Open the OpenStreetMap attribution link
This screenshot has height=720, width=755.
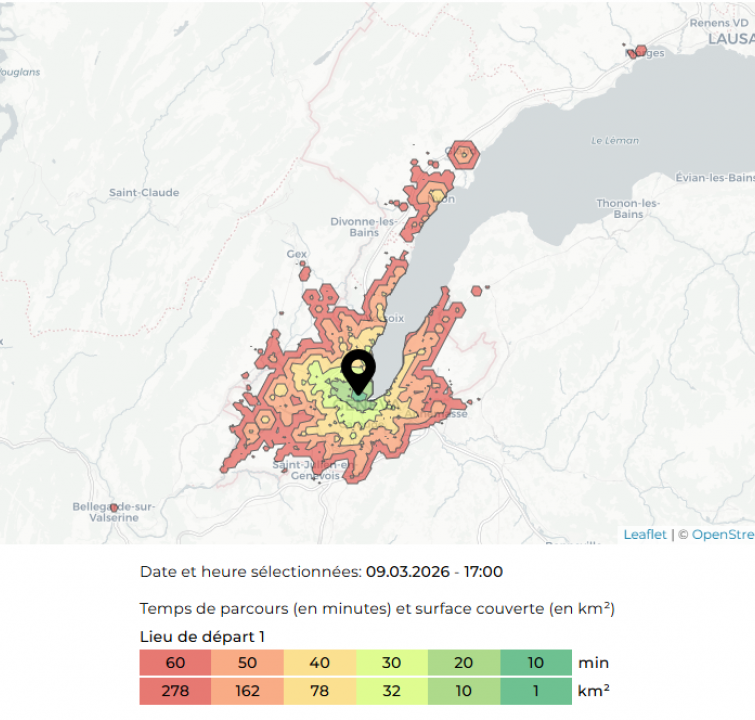coord(722,534)
